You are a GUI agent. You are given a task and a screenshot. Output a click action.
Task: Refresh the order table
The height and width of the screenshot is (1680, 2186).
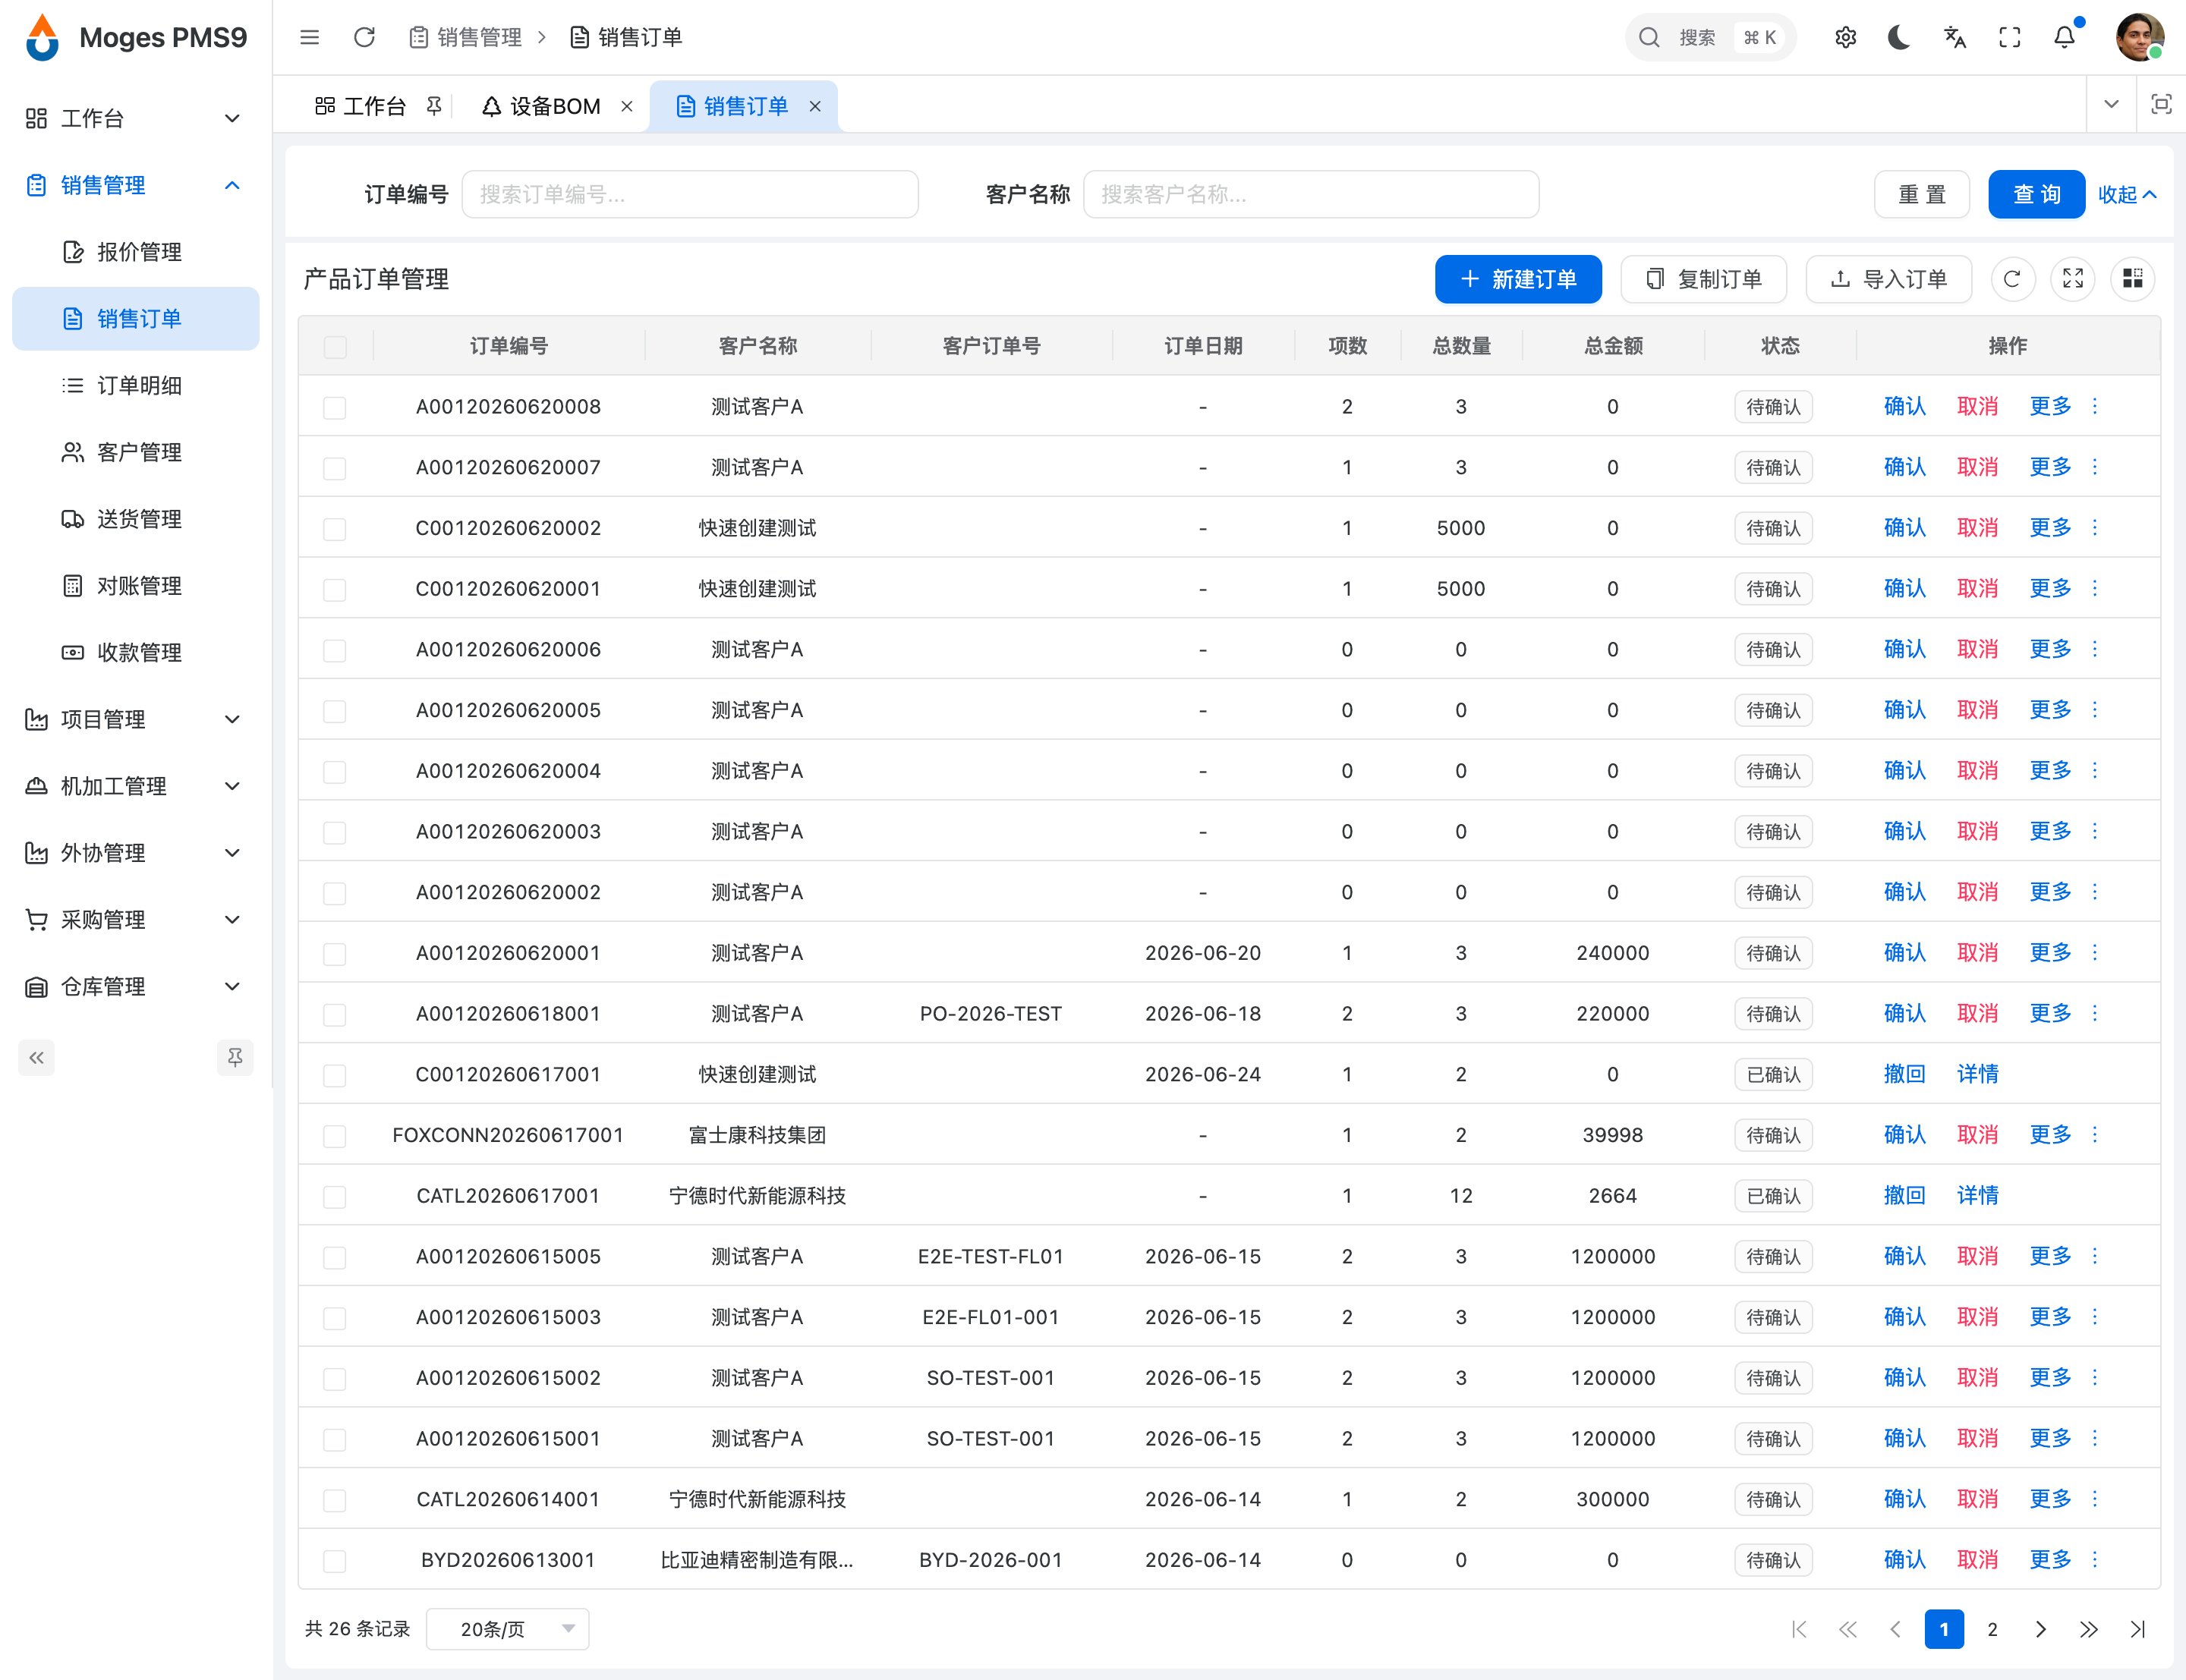2012,279
